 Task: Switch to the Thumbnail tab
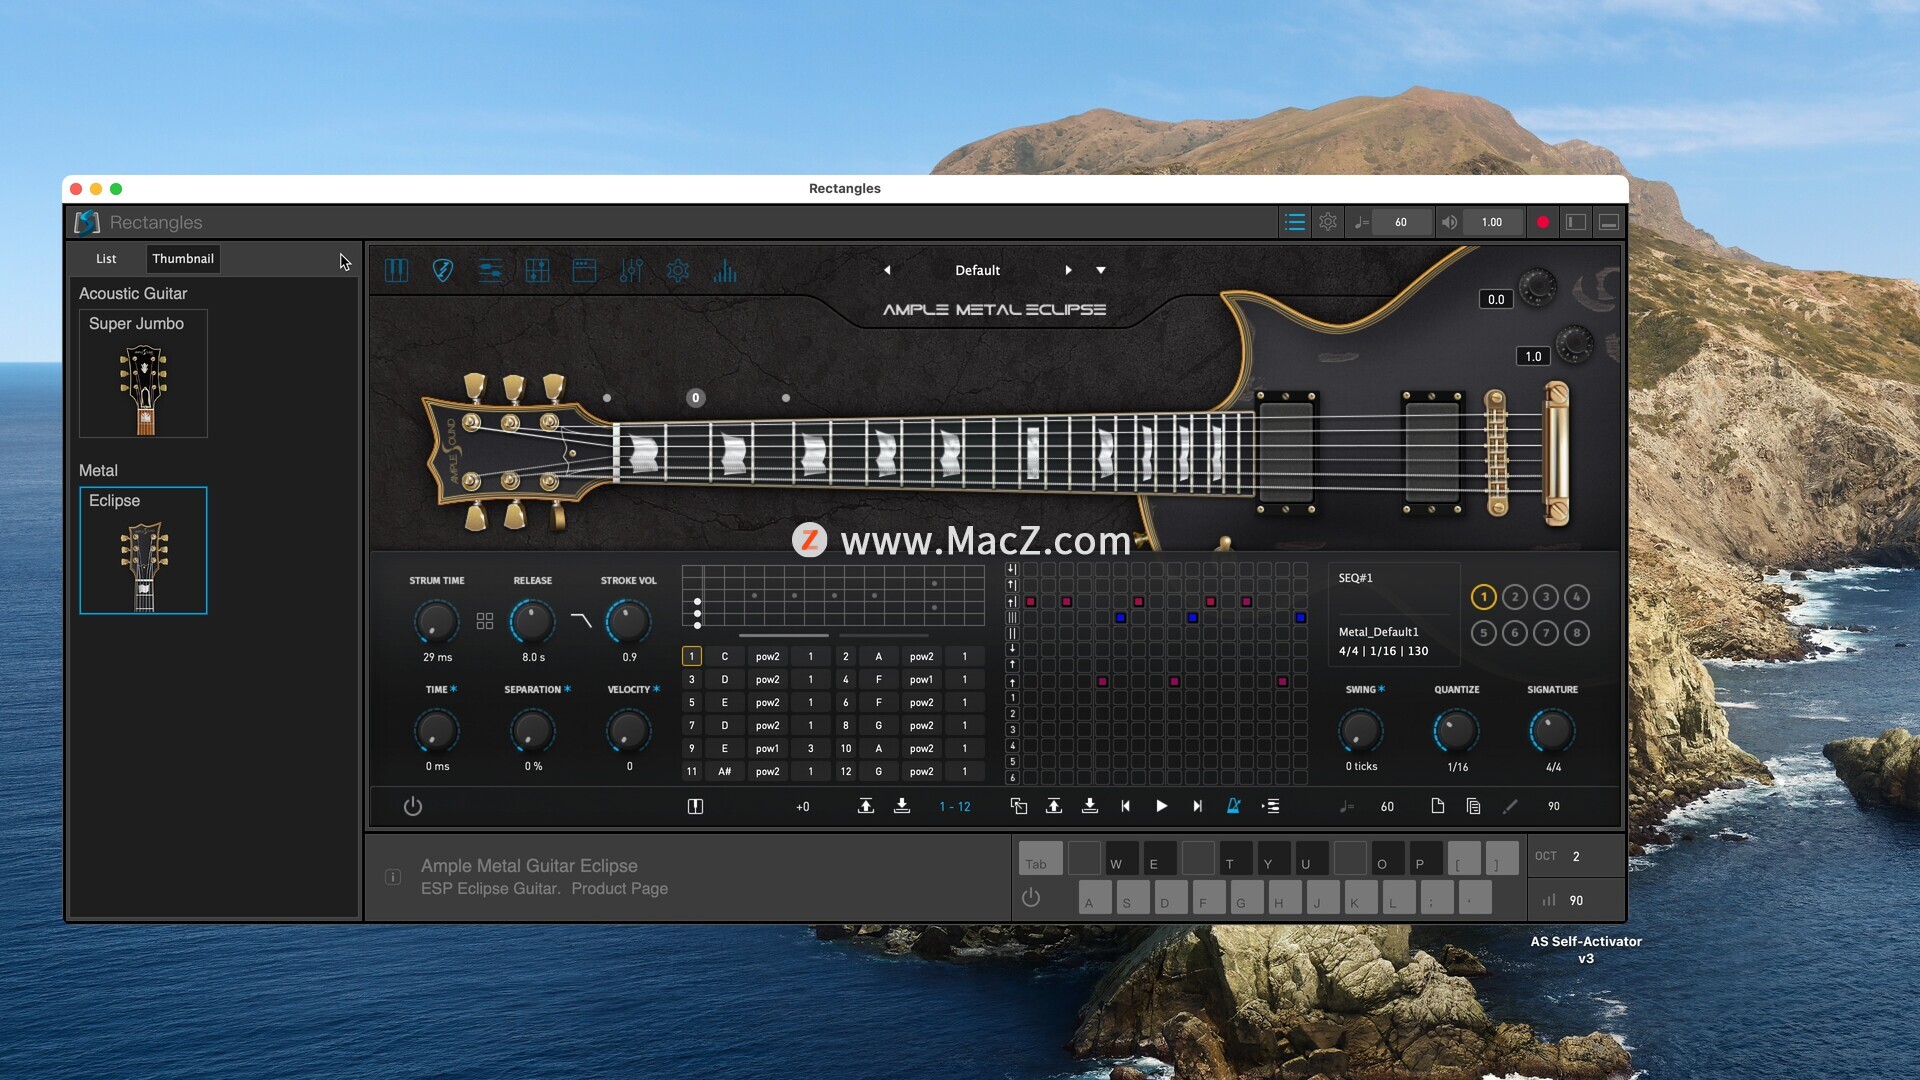click(x=183, y=259)
